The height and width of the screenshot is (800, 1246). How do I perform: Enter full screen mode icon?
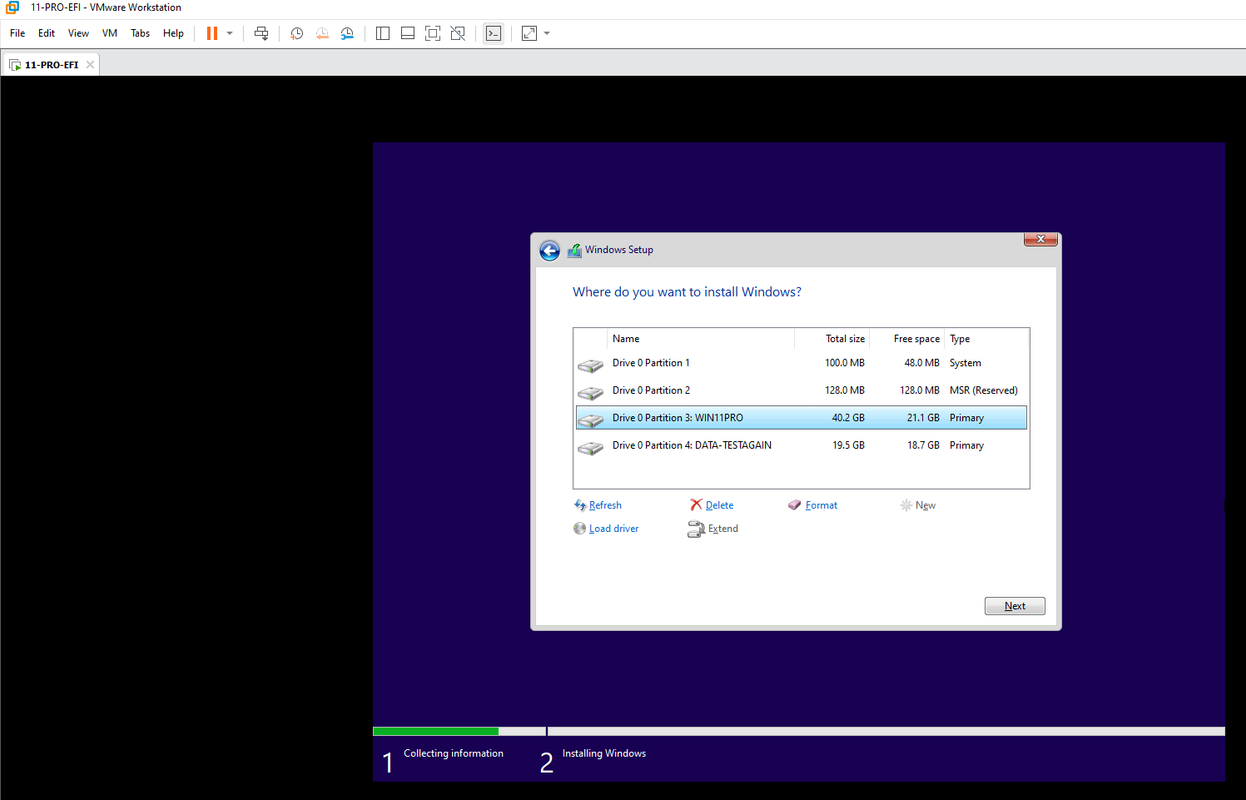(x=433, y=33)
